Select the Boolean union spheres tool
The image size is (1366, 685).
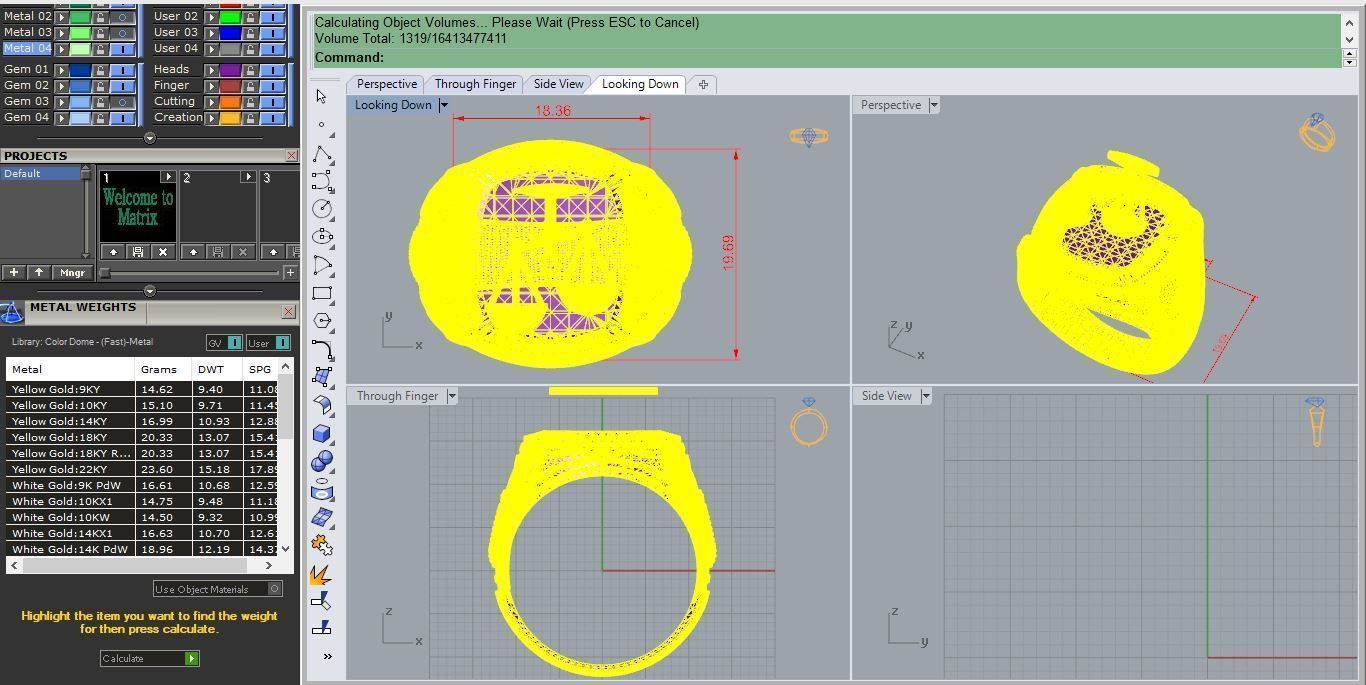tap(322, 461)
